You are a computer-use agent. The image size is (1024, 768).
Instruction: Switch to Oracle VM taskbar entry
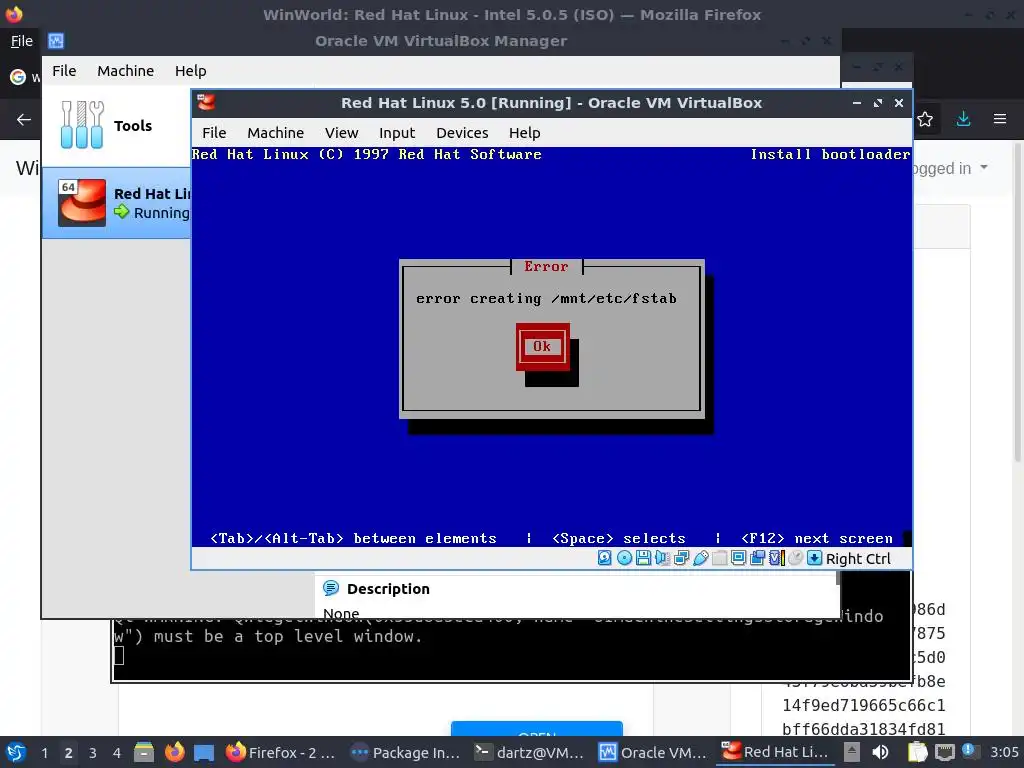[x=653, y=752]
